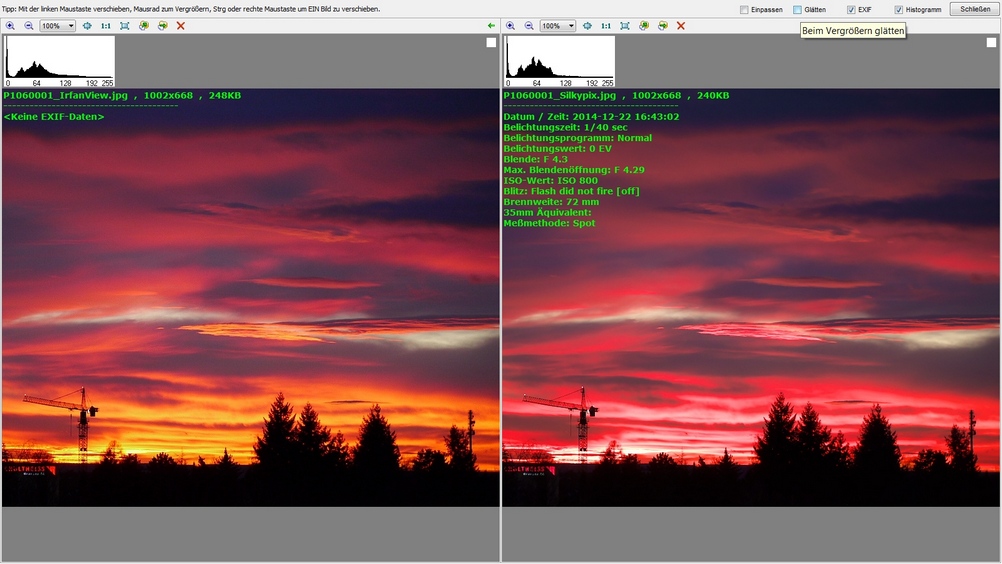
Task: Toggle the Glätten checkbox
Action: tap(797, 10)
